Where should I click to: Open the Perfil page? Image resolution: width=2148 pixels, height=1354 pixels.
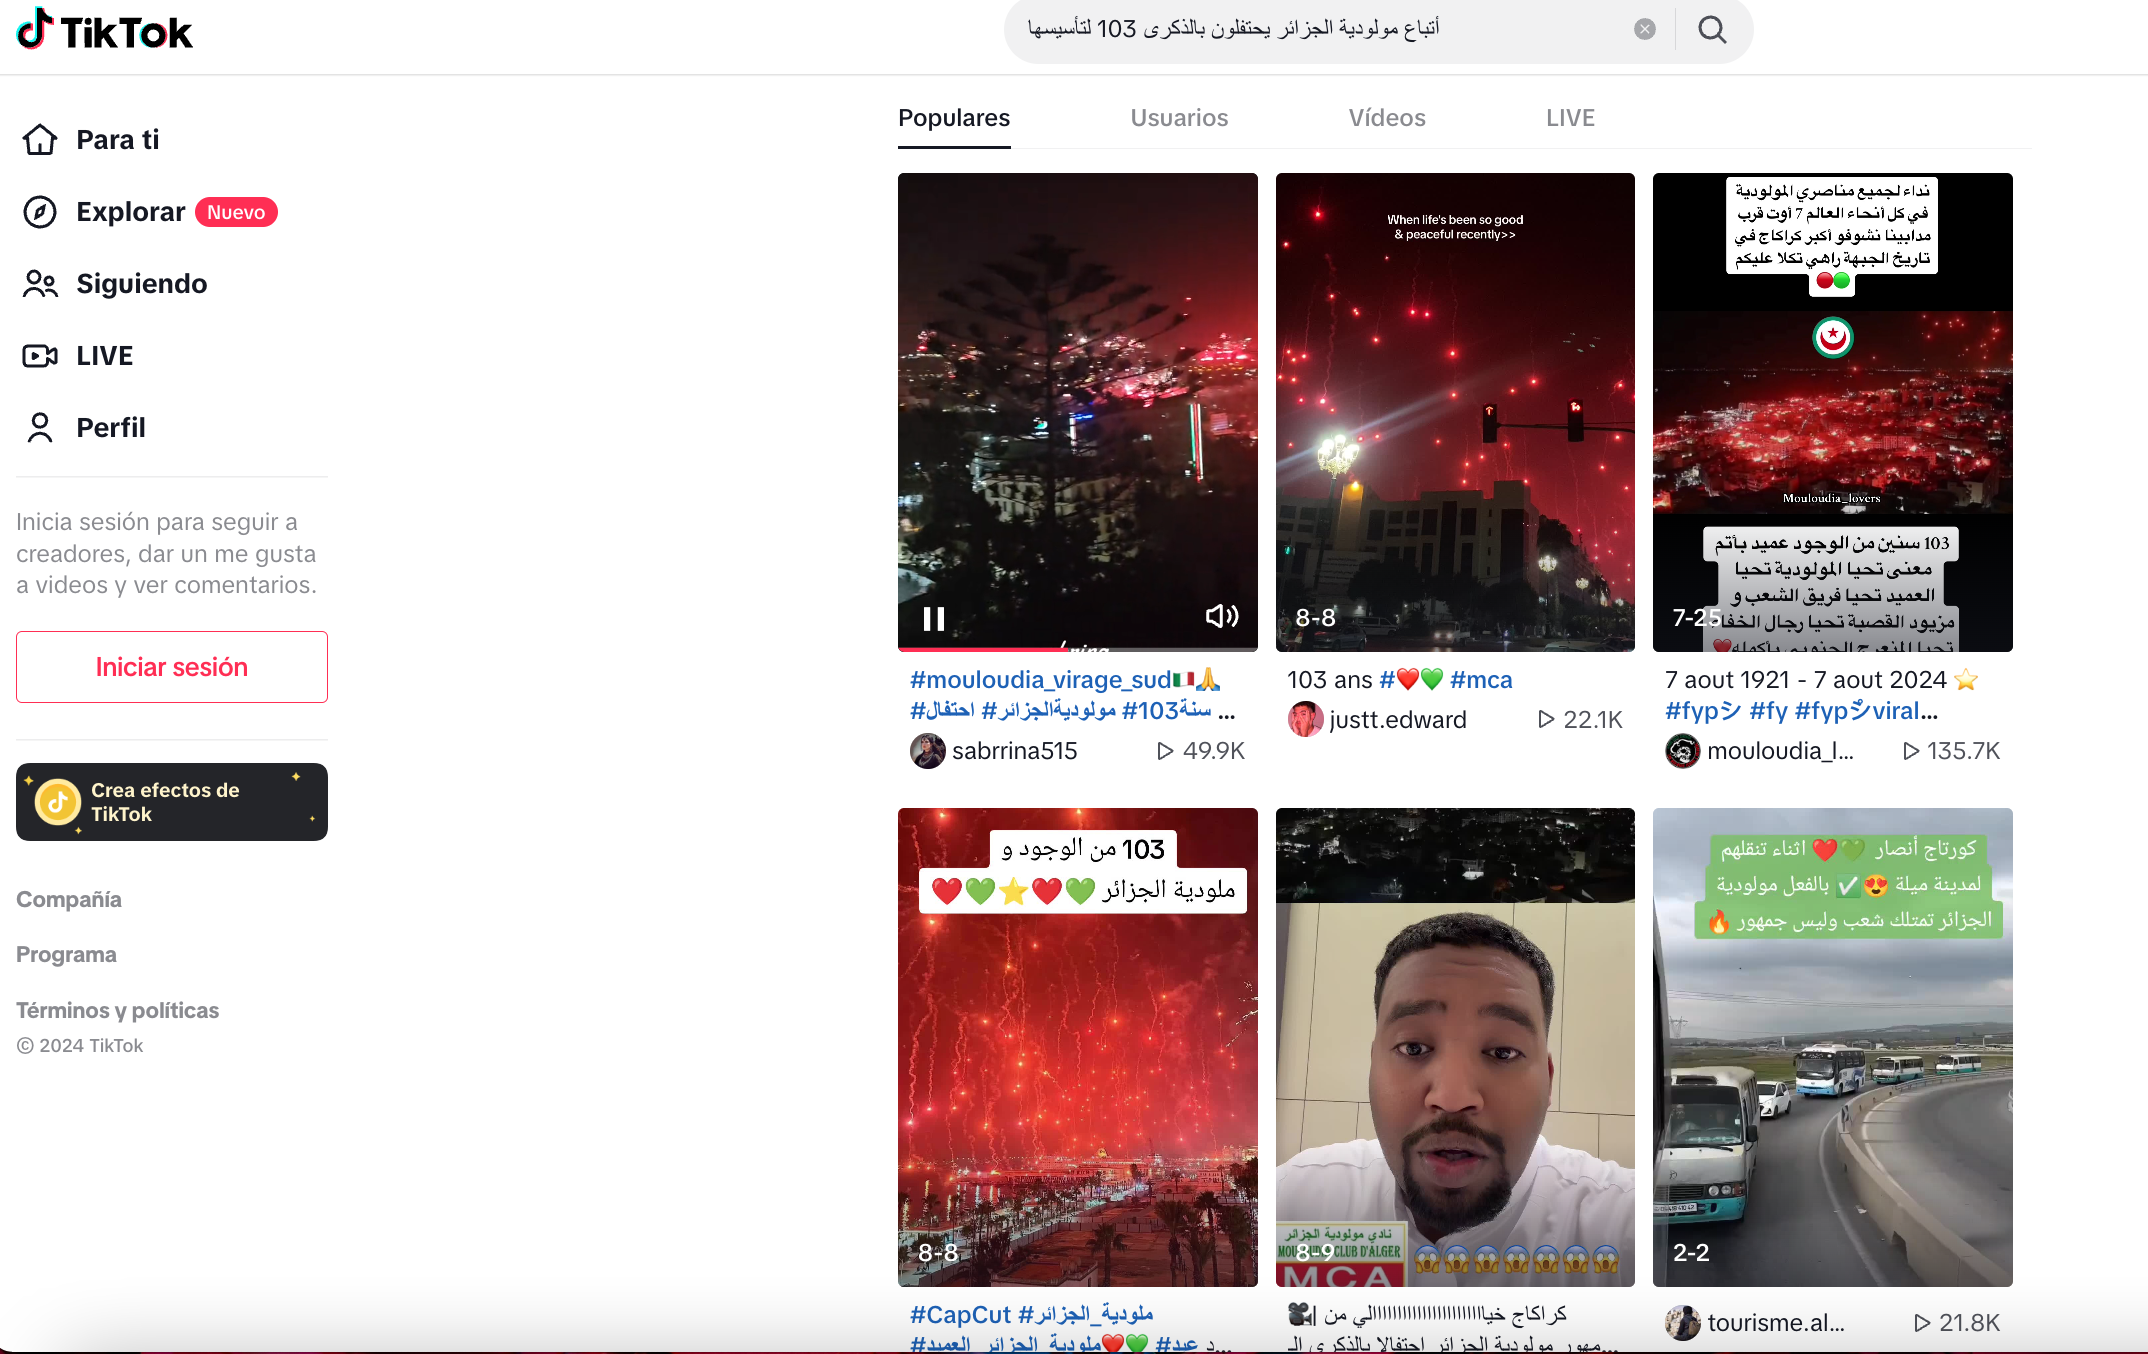(110, 428)
